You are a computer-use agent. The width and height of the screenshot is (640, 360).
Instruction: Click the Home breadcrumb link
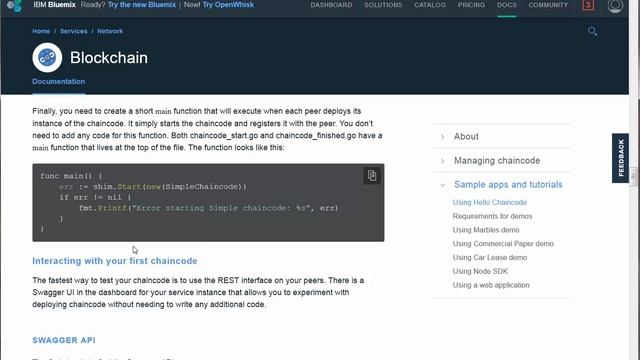click(41, 31)
